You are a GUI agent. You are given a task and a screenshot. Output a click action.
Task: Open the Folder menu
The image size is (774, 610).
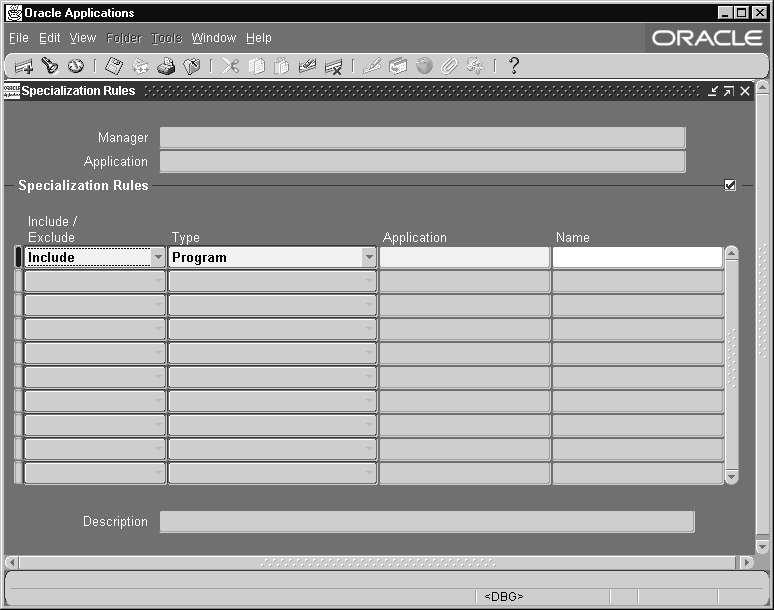[x=124, y=38]
